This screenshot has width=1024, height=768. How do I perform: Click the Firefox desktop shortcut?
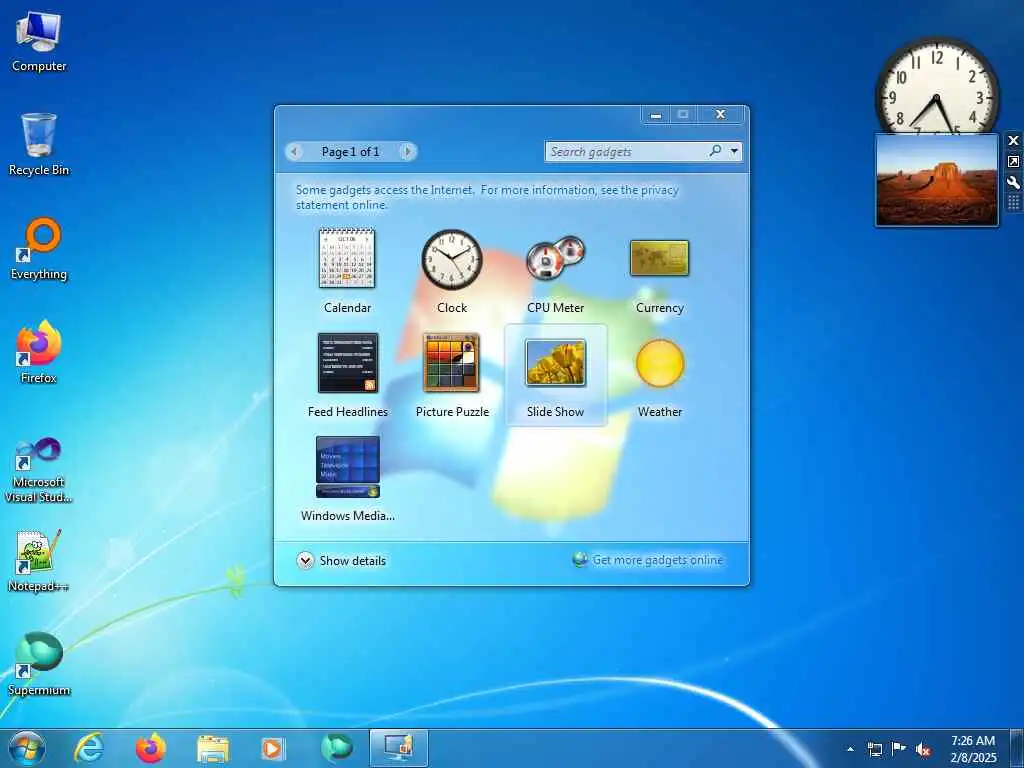point(39,353)
